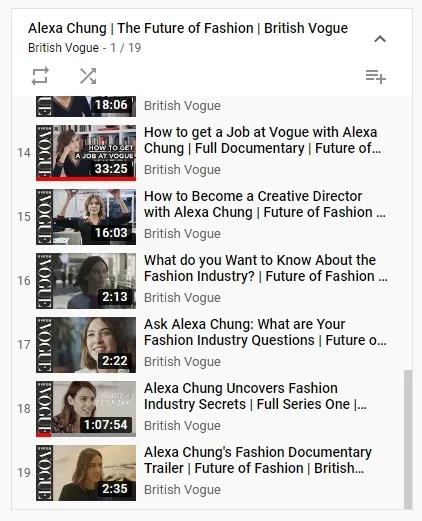Select the 1:07:54 Full Series One thumbnail

tap(86, 409)
